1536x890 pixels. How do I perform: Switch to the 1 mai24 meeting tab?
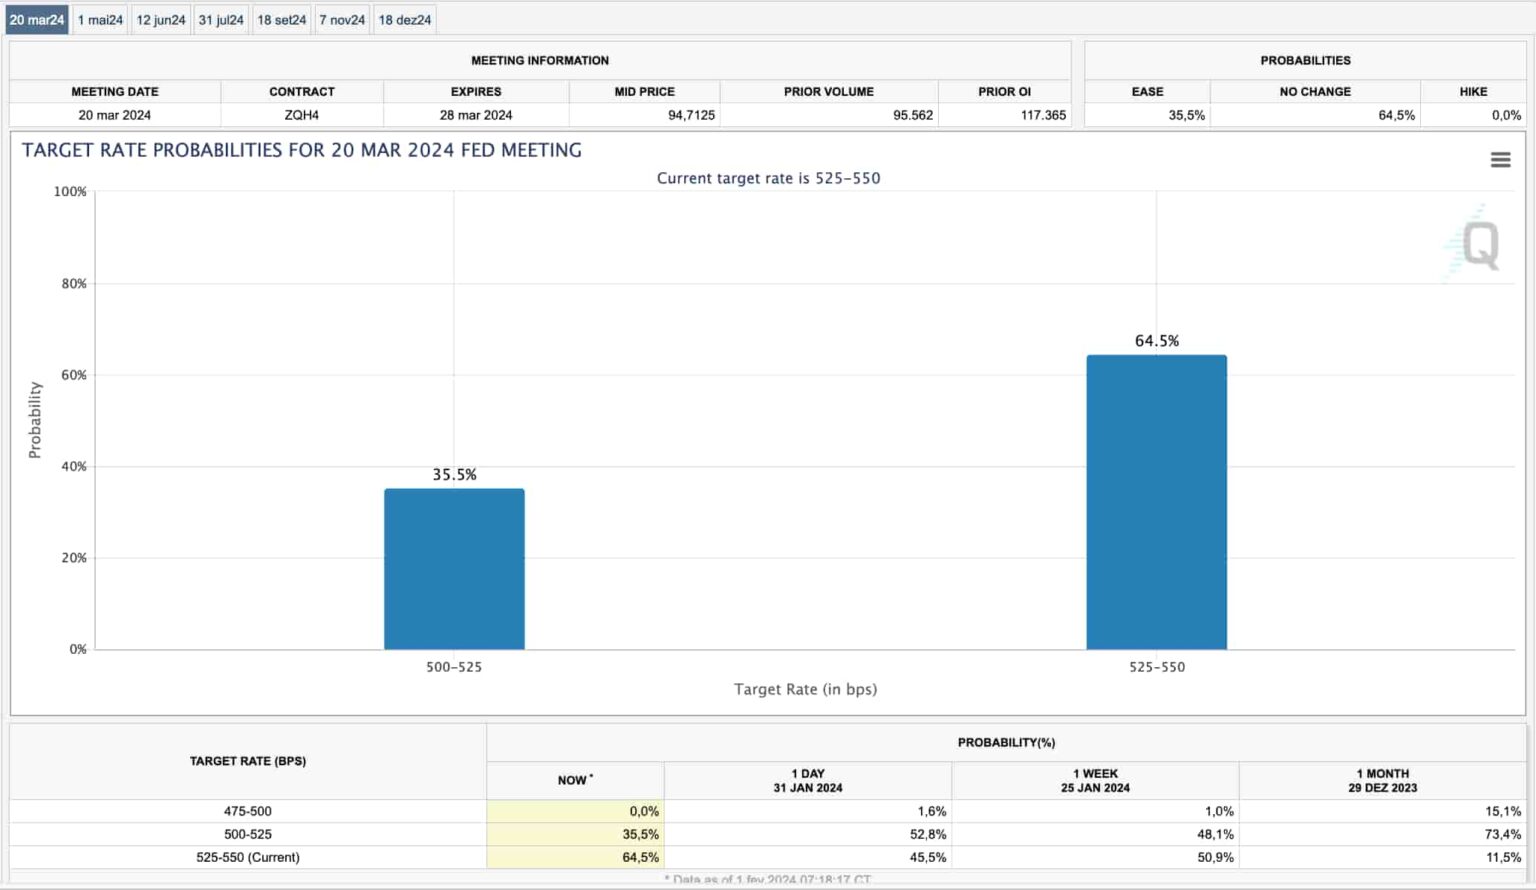(100, 18)
